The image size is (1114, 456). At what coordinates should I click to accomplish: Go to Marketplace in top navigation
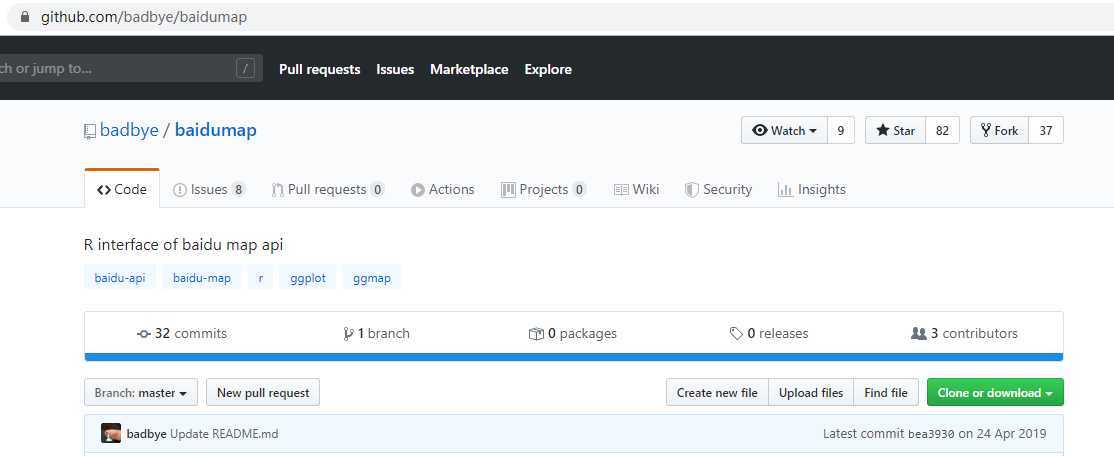click(469, 70)
